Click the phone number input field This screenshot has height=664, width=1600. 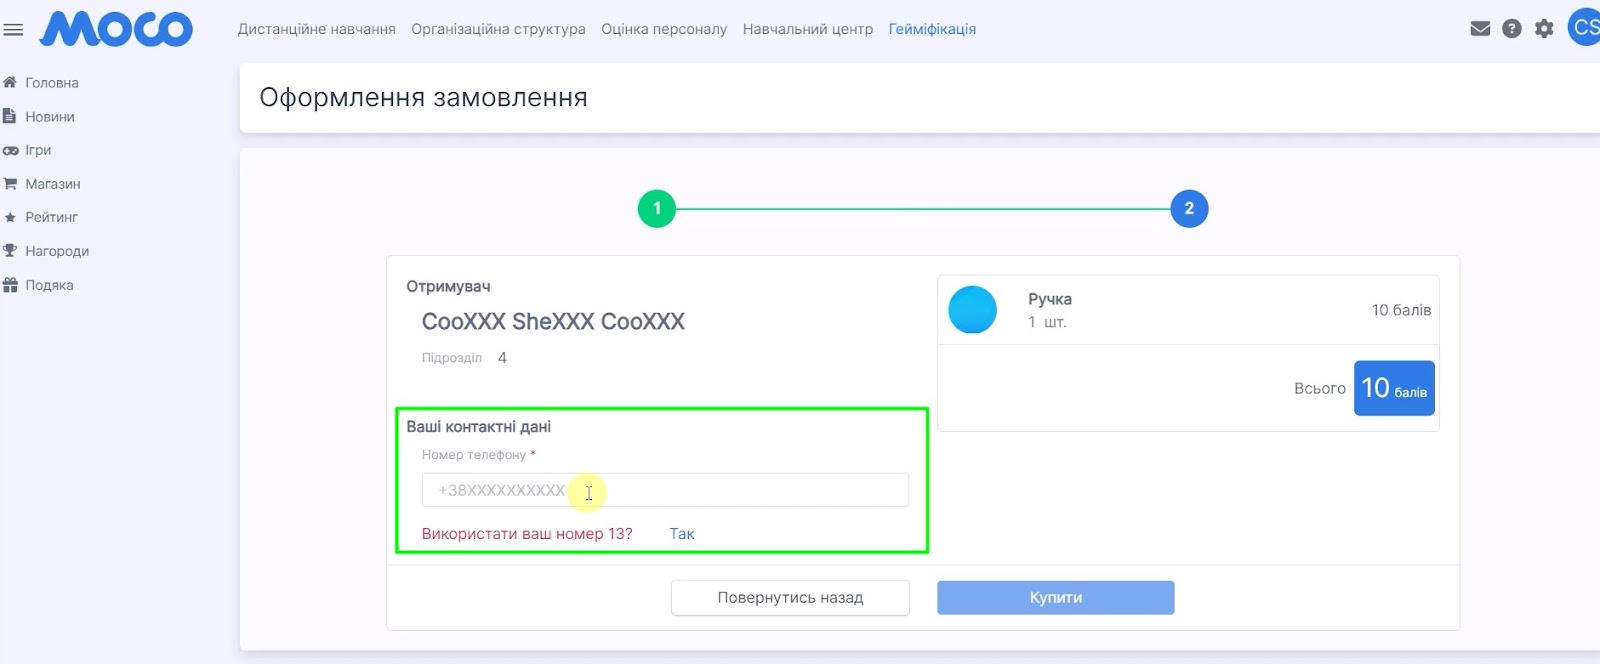(x=665, y=490)
